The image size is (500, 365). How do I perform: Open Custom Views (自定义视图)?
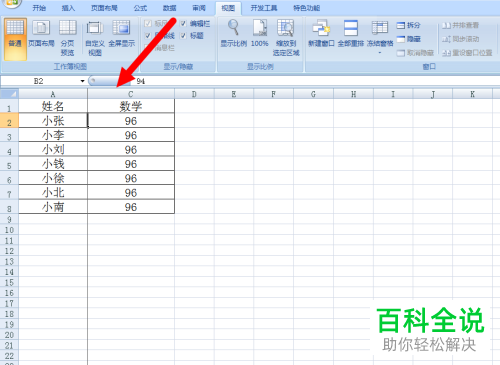[x=95, y=38]
